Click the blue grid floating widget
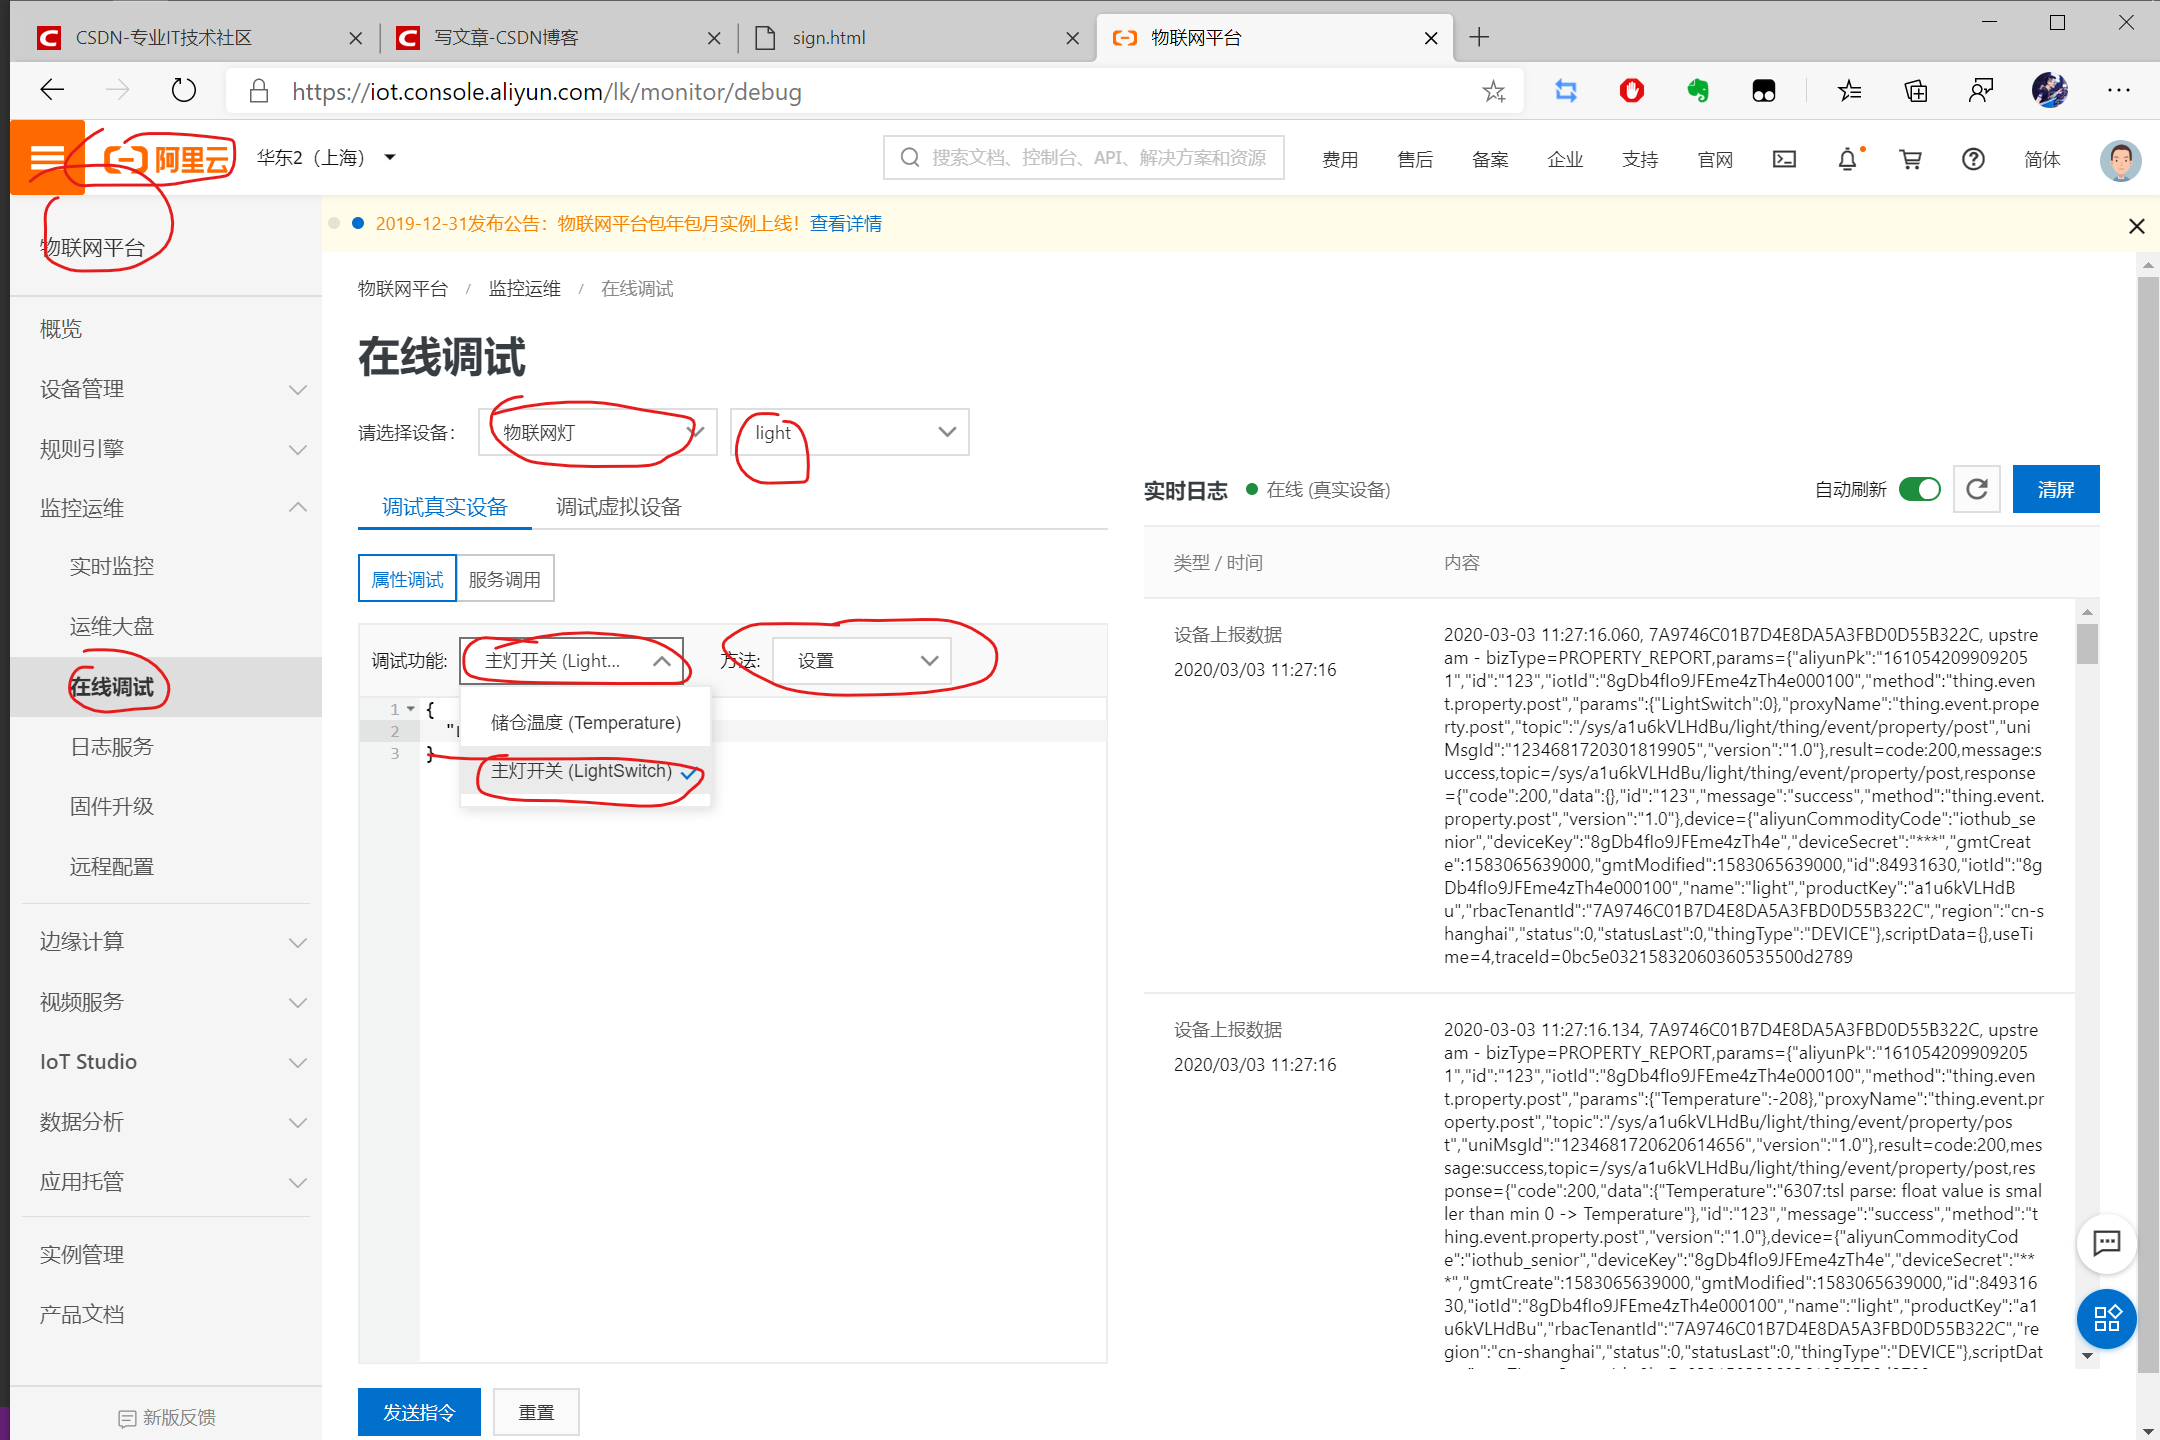The height and width of the screenshot is (1440, 2160). coord(2106,1319)
